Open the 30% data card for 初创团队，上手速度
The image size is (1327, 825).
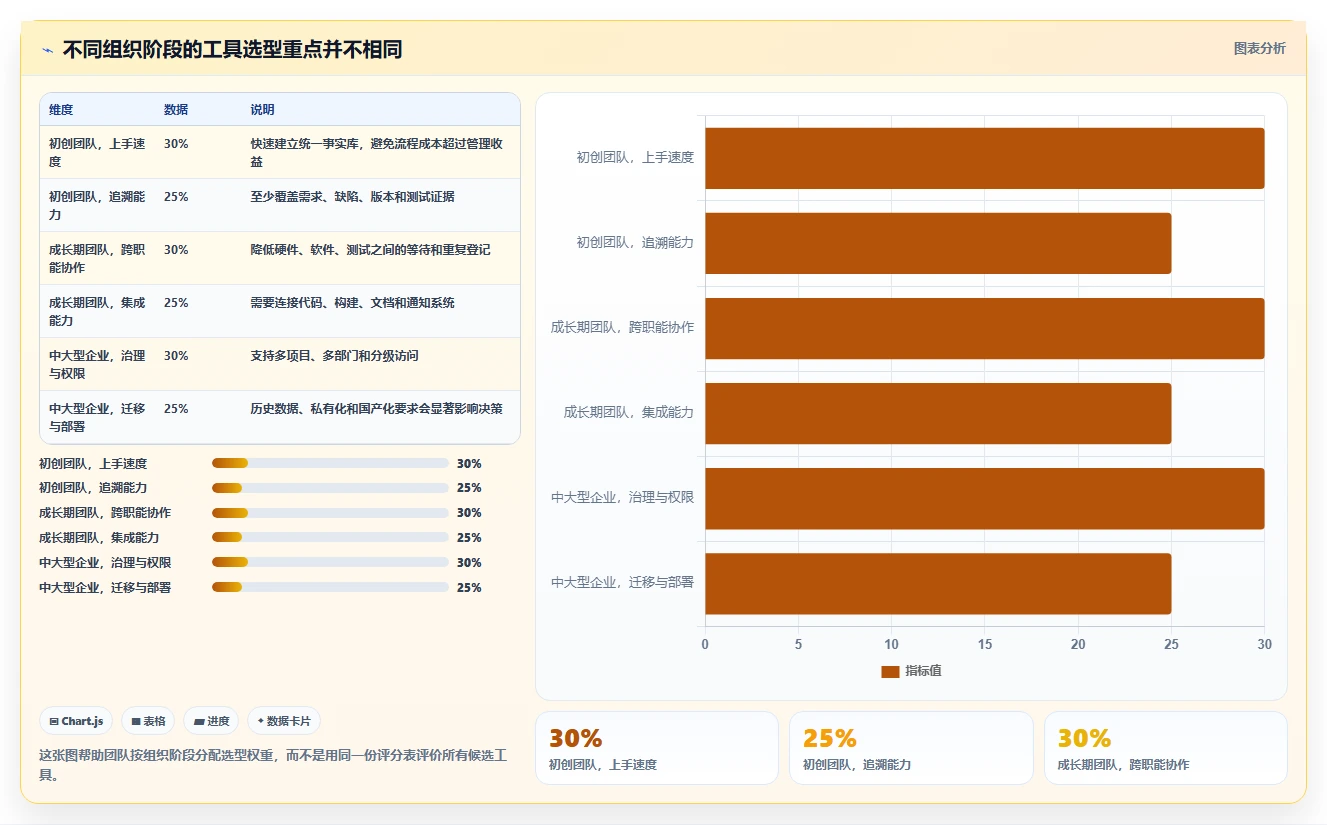coord(657,748)
